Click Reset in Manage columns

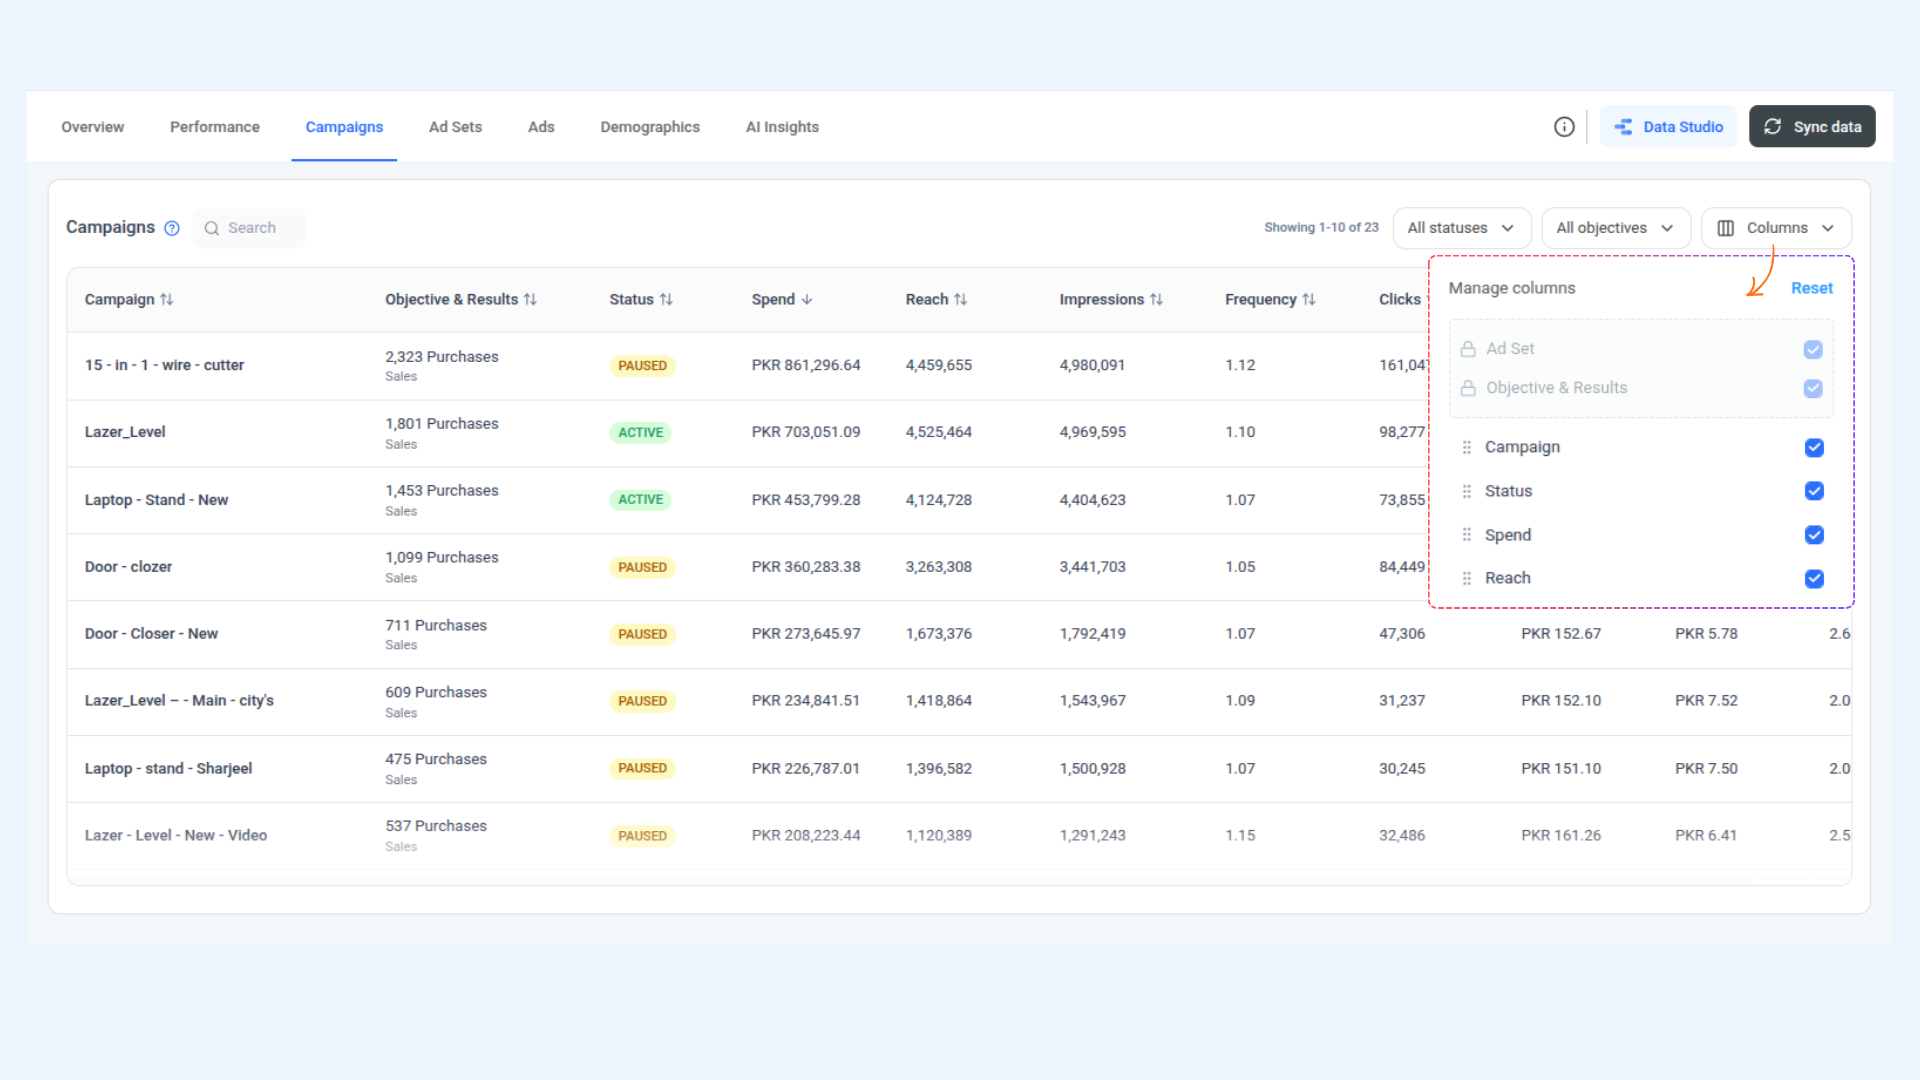coord(1812,288)
